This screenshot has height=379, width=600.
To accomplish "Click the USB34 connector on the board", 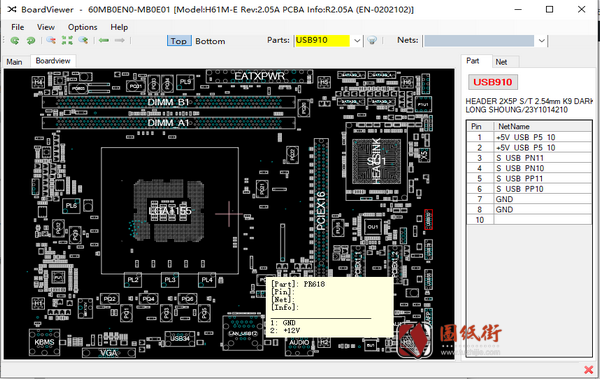I will [180, 338].
